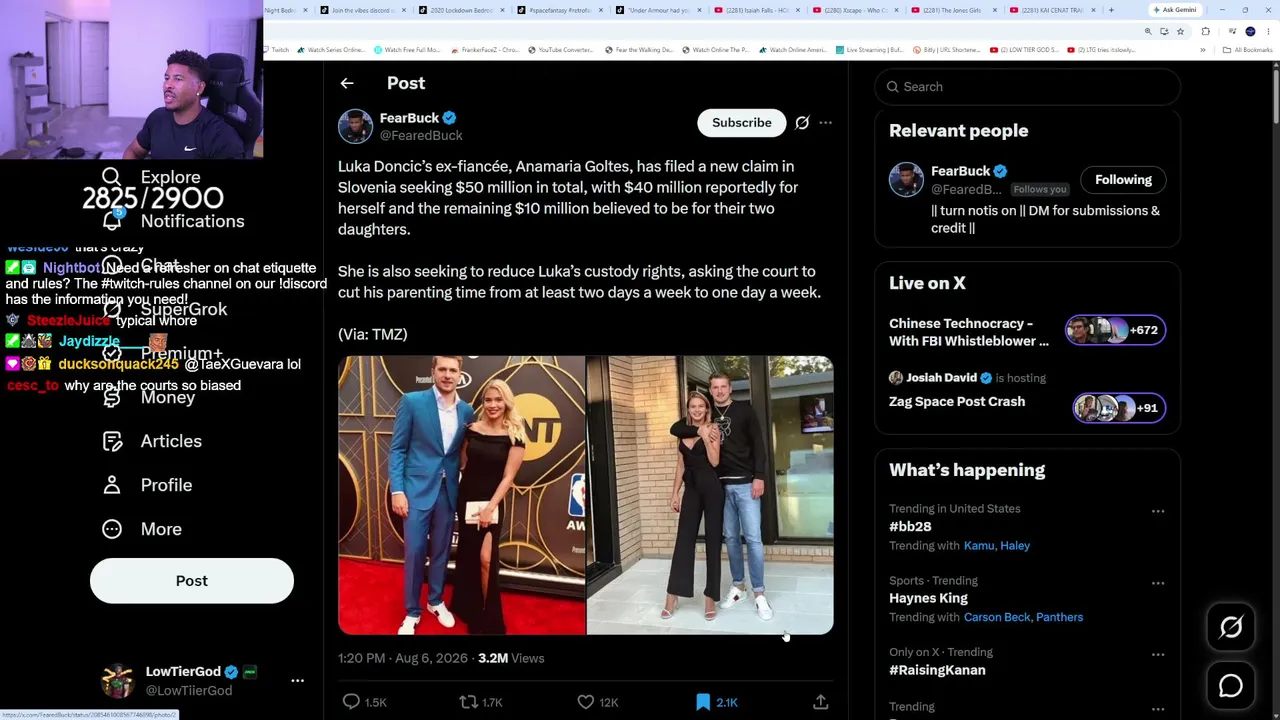Open the Carson Beck trending link
This screenshot has width=1280, height=720.
click(997, 618)
